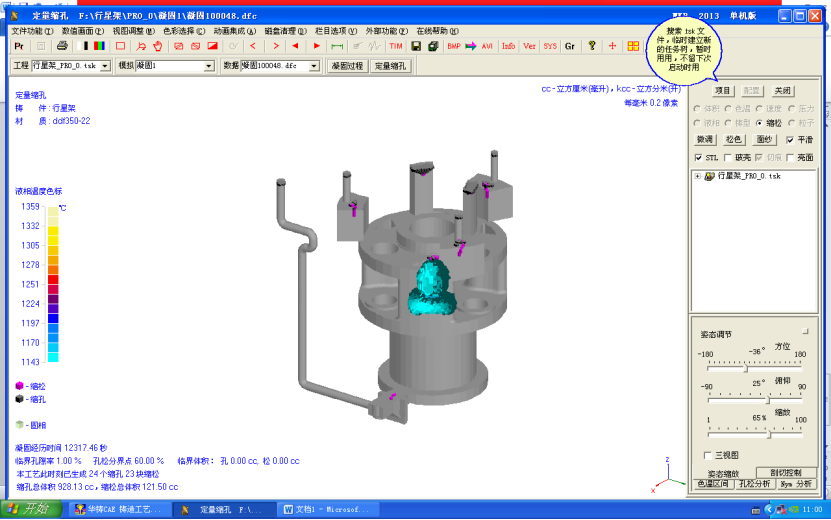The width and height of the screenshot is (831, 520).
Task: Click the Gr toolbar icon
Action: 569,46
